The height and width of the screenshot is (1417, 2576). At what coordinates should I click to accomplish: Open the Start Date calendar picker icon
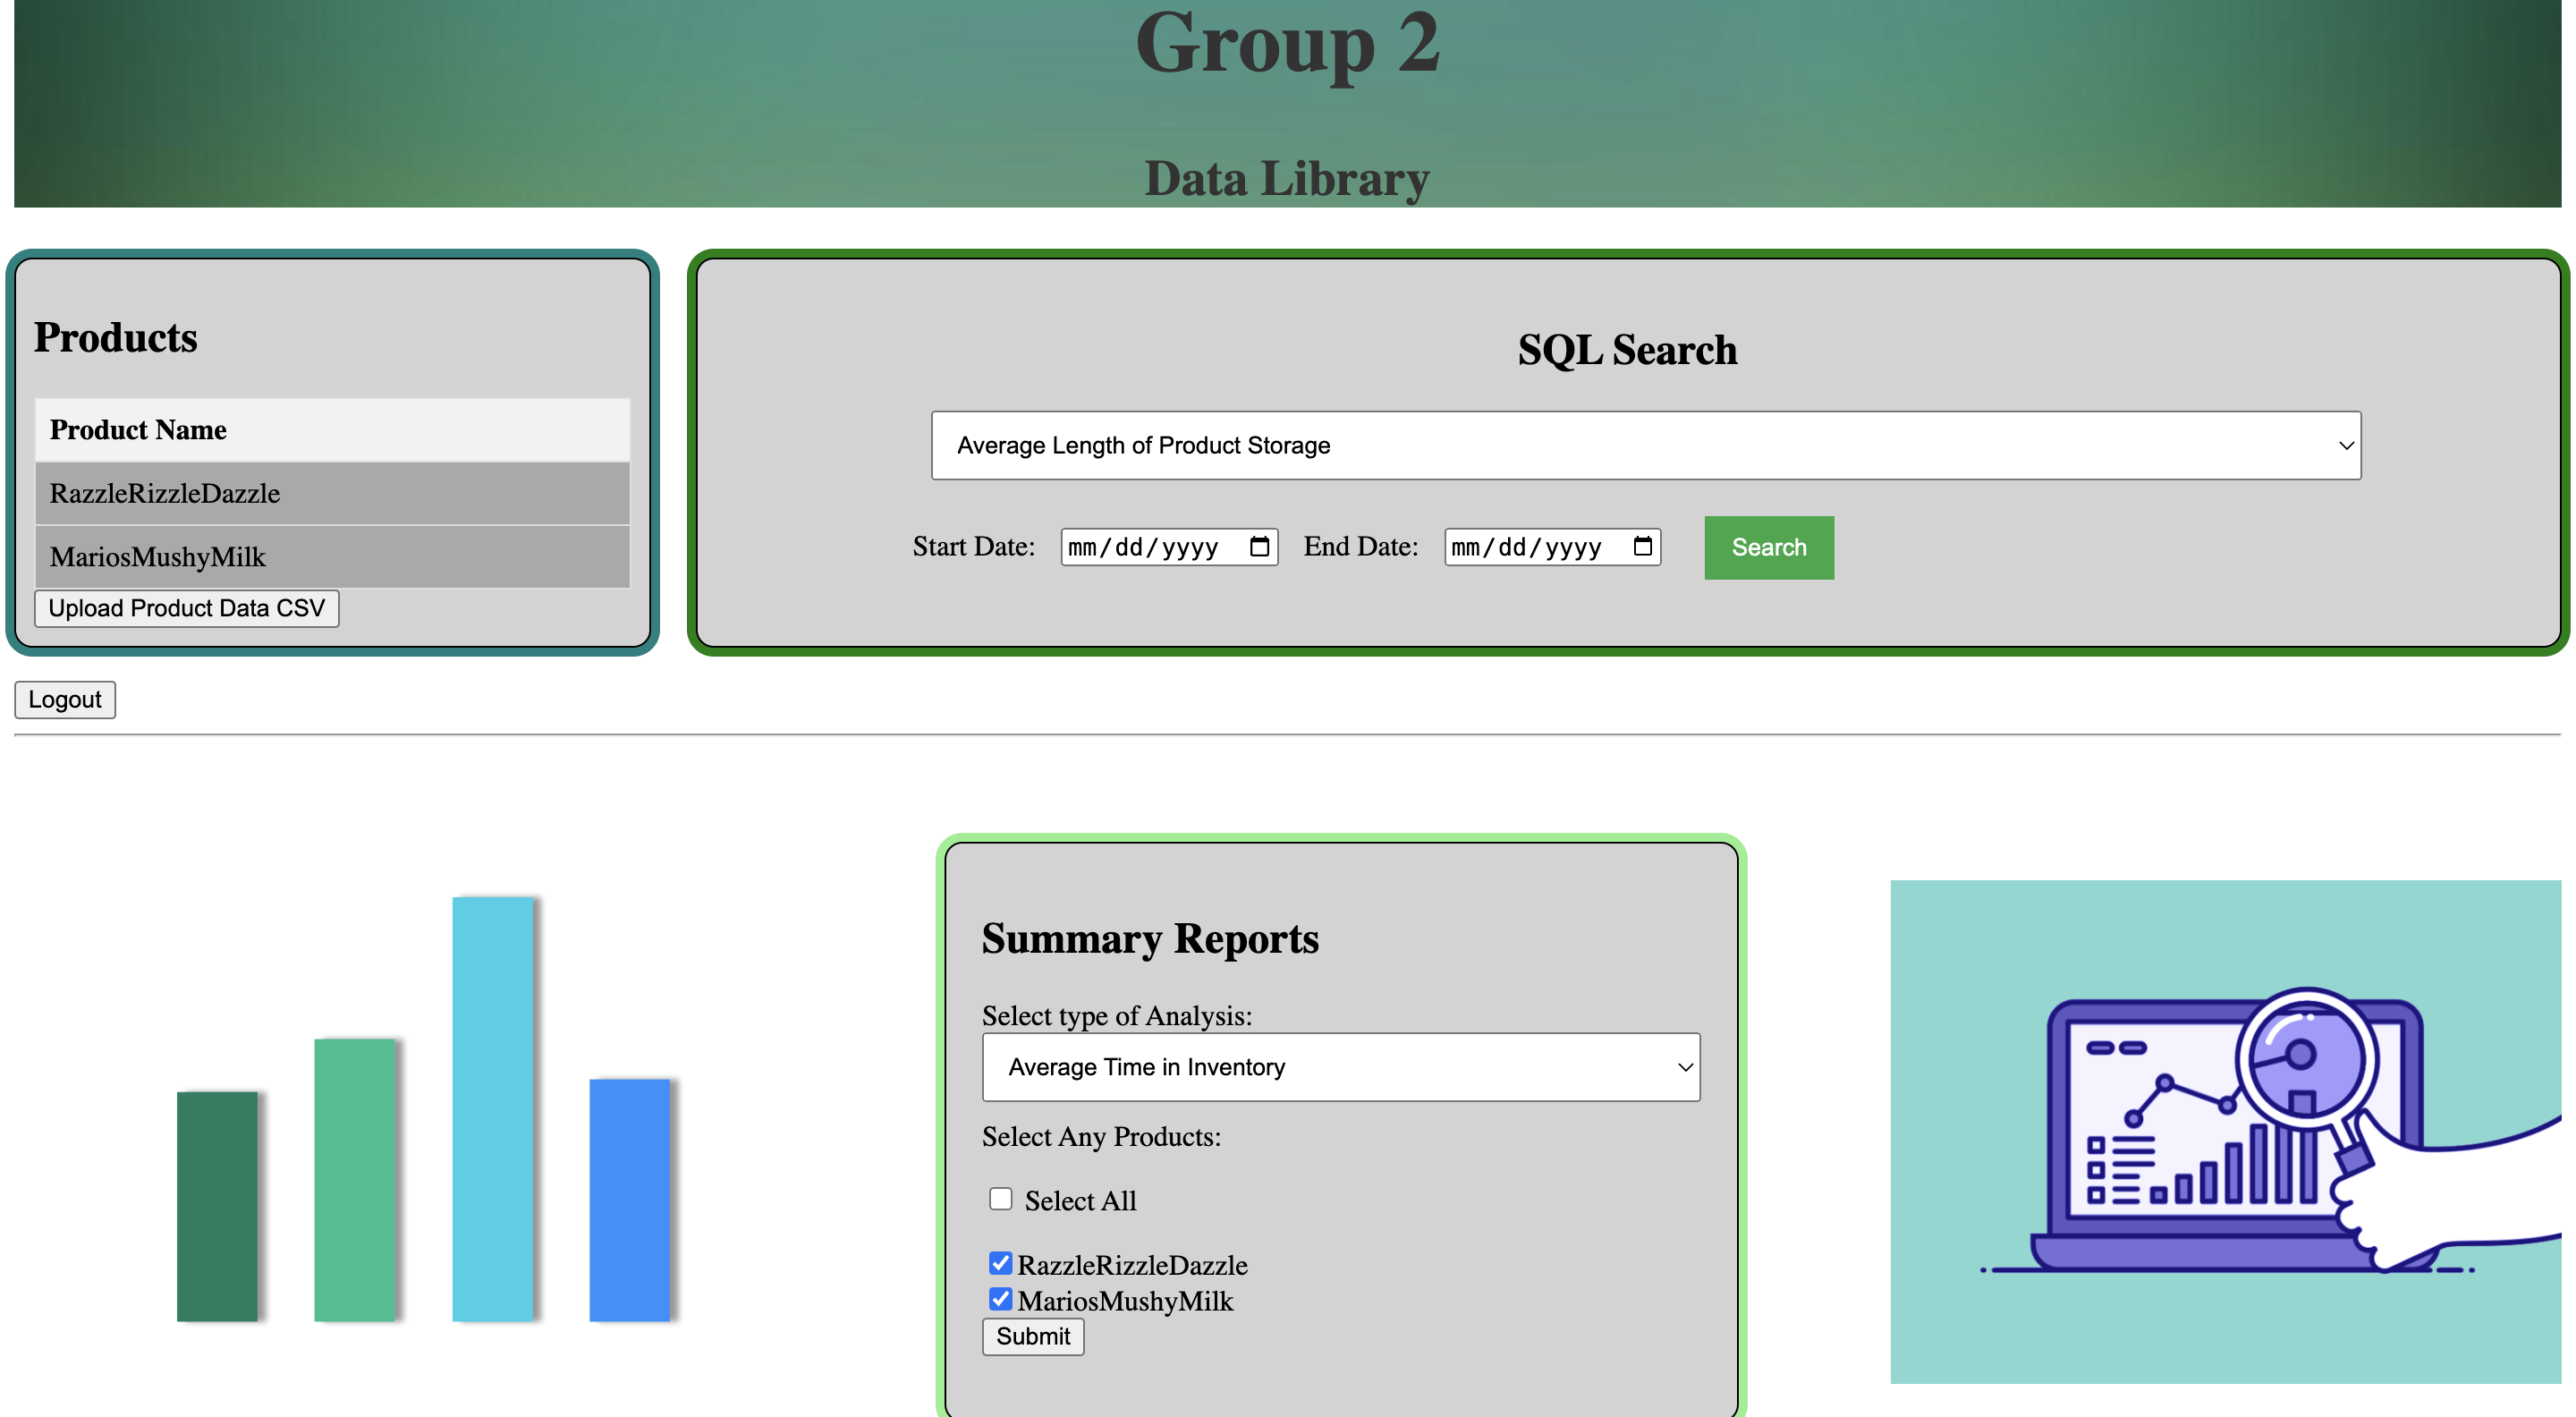click(x=1259, y=547)
